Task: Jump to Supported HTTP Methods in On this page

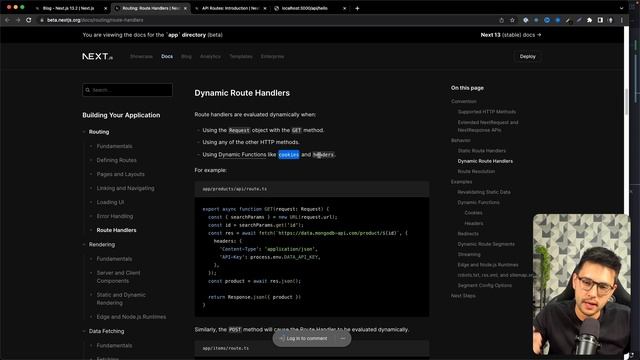Action: [487, 111]
